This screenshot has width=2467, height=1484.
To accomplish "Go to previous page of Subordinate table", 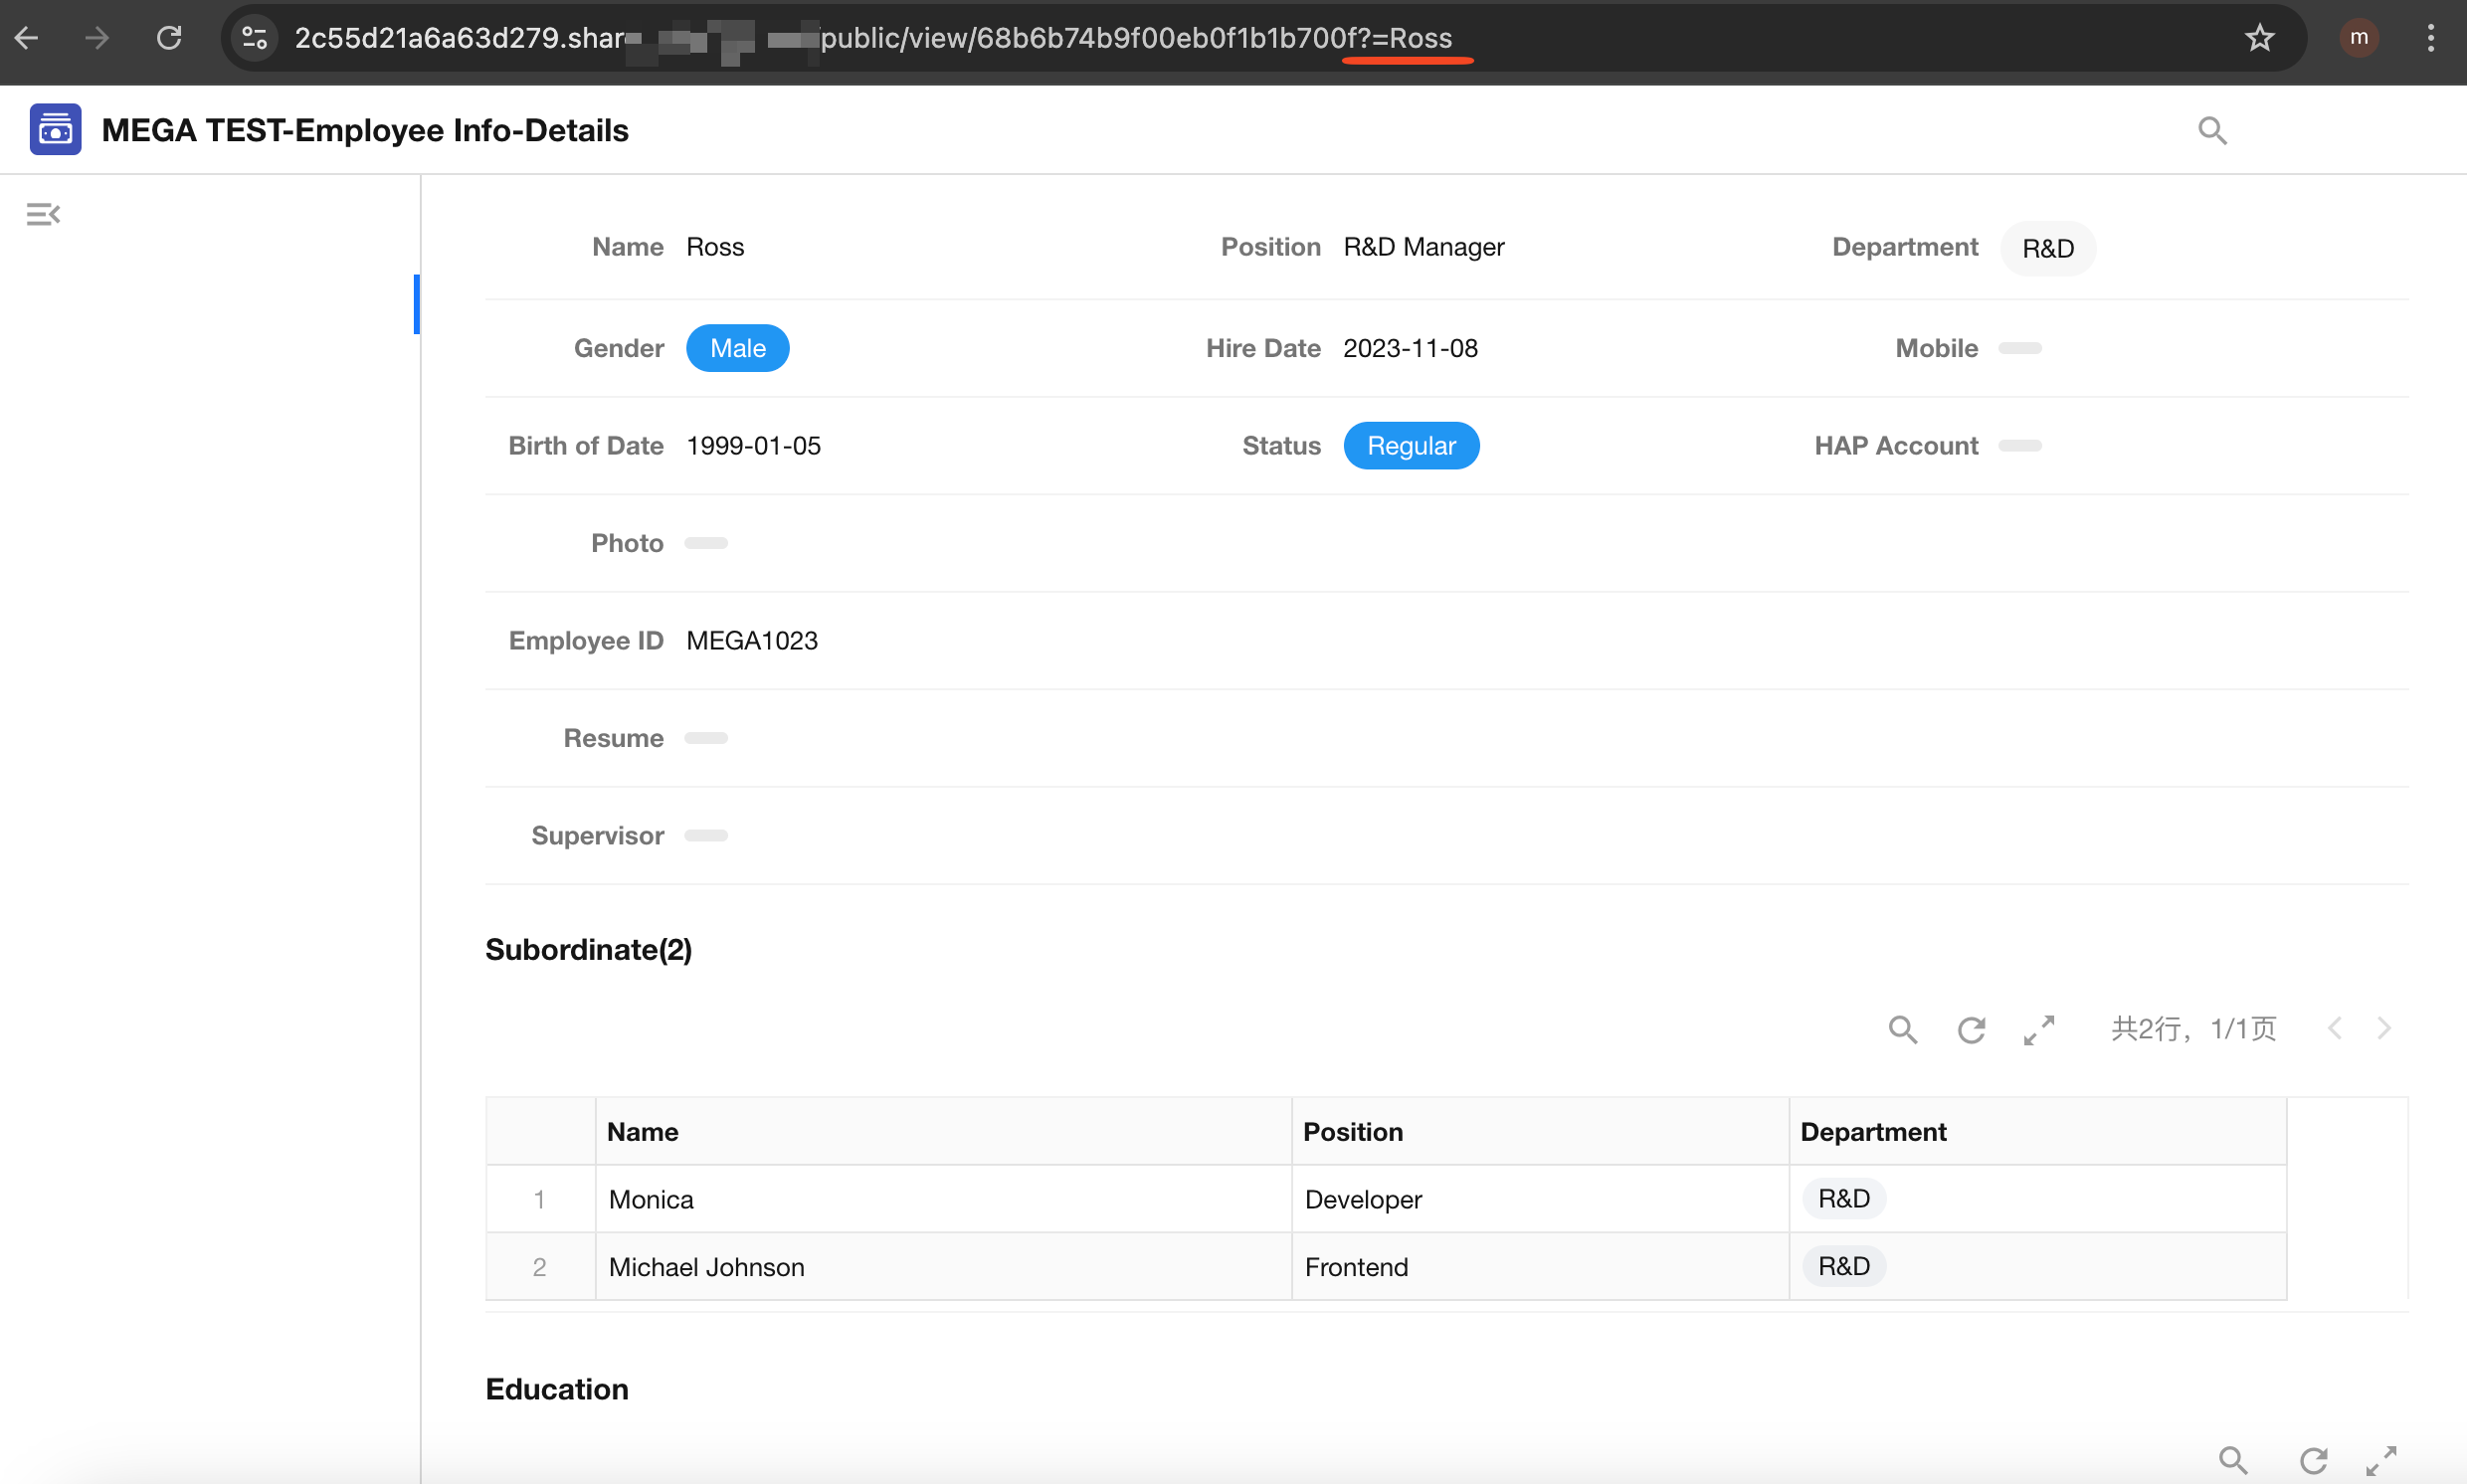I will [x=2334, y=1028].
